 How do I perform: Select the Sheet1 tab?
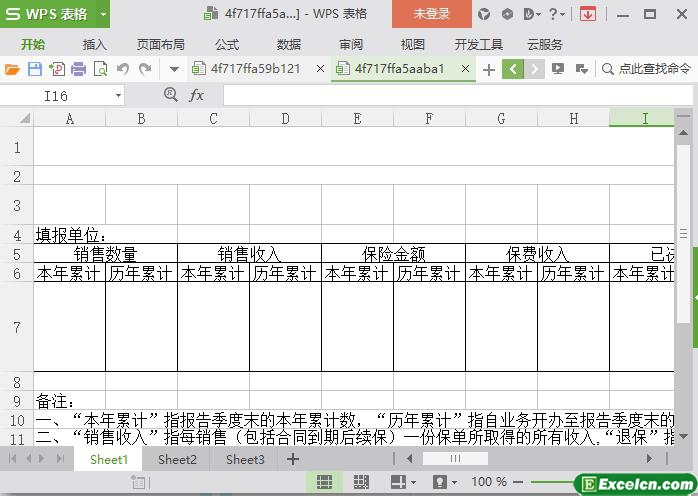click(109, 459)
